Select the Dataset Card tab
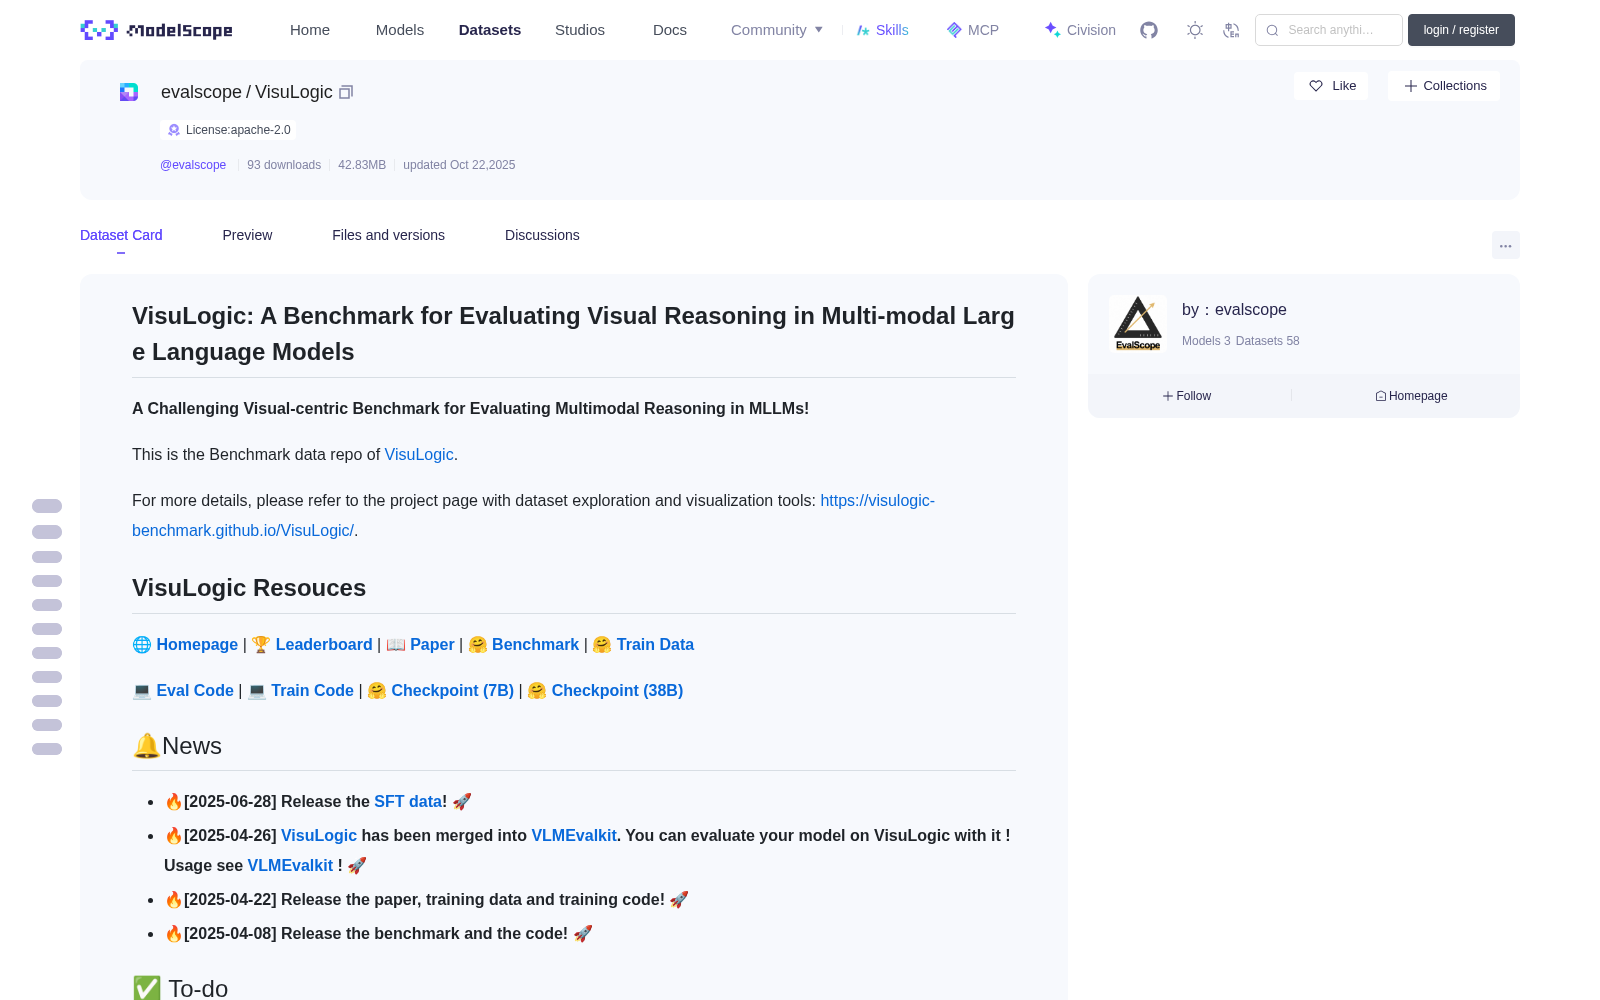Image resolution: width=1600 pixels, height=1000 pixels. point(121,235)
